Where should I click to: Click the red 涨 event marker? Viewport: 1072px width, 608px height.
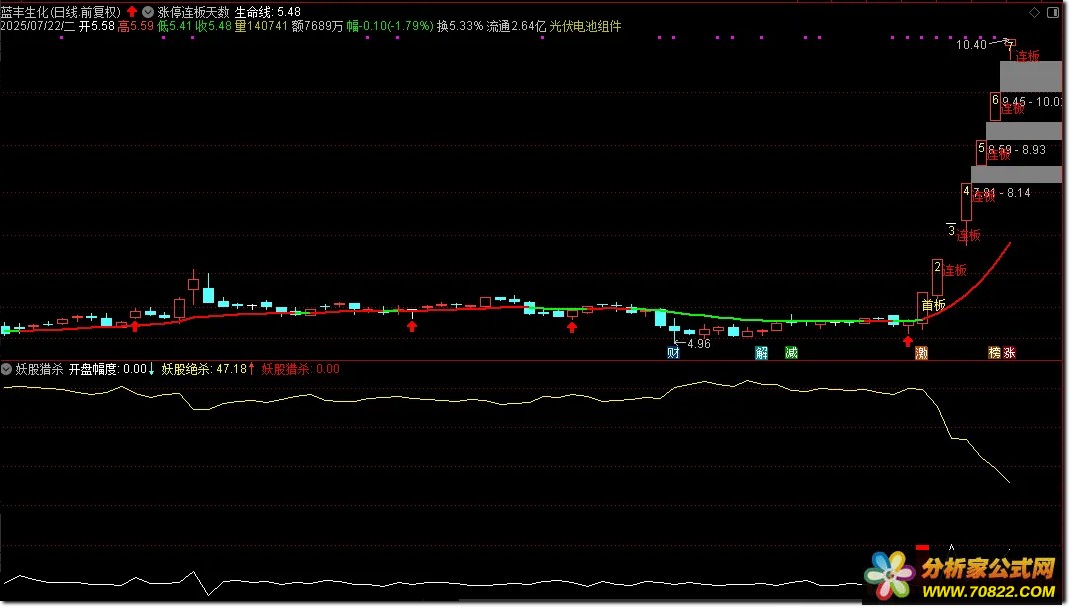pyautogui.click(x=1009, y=352)
